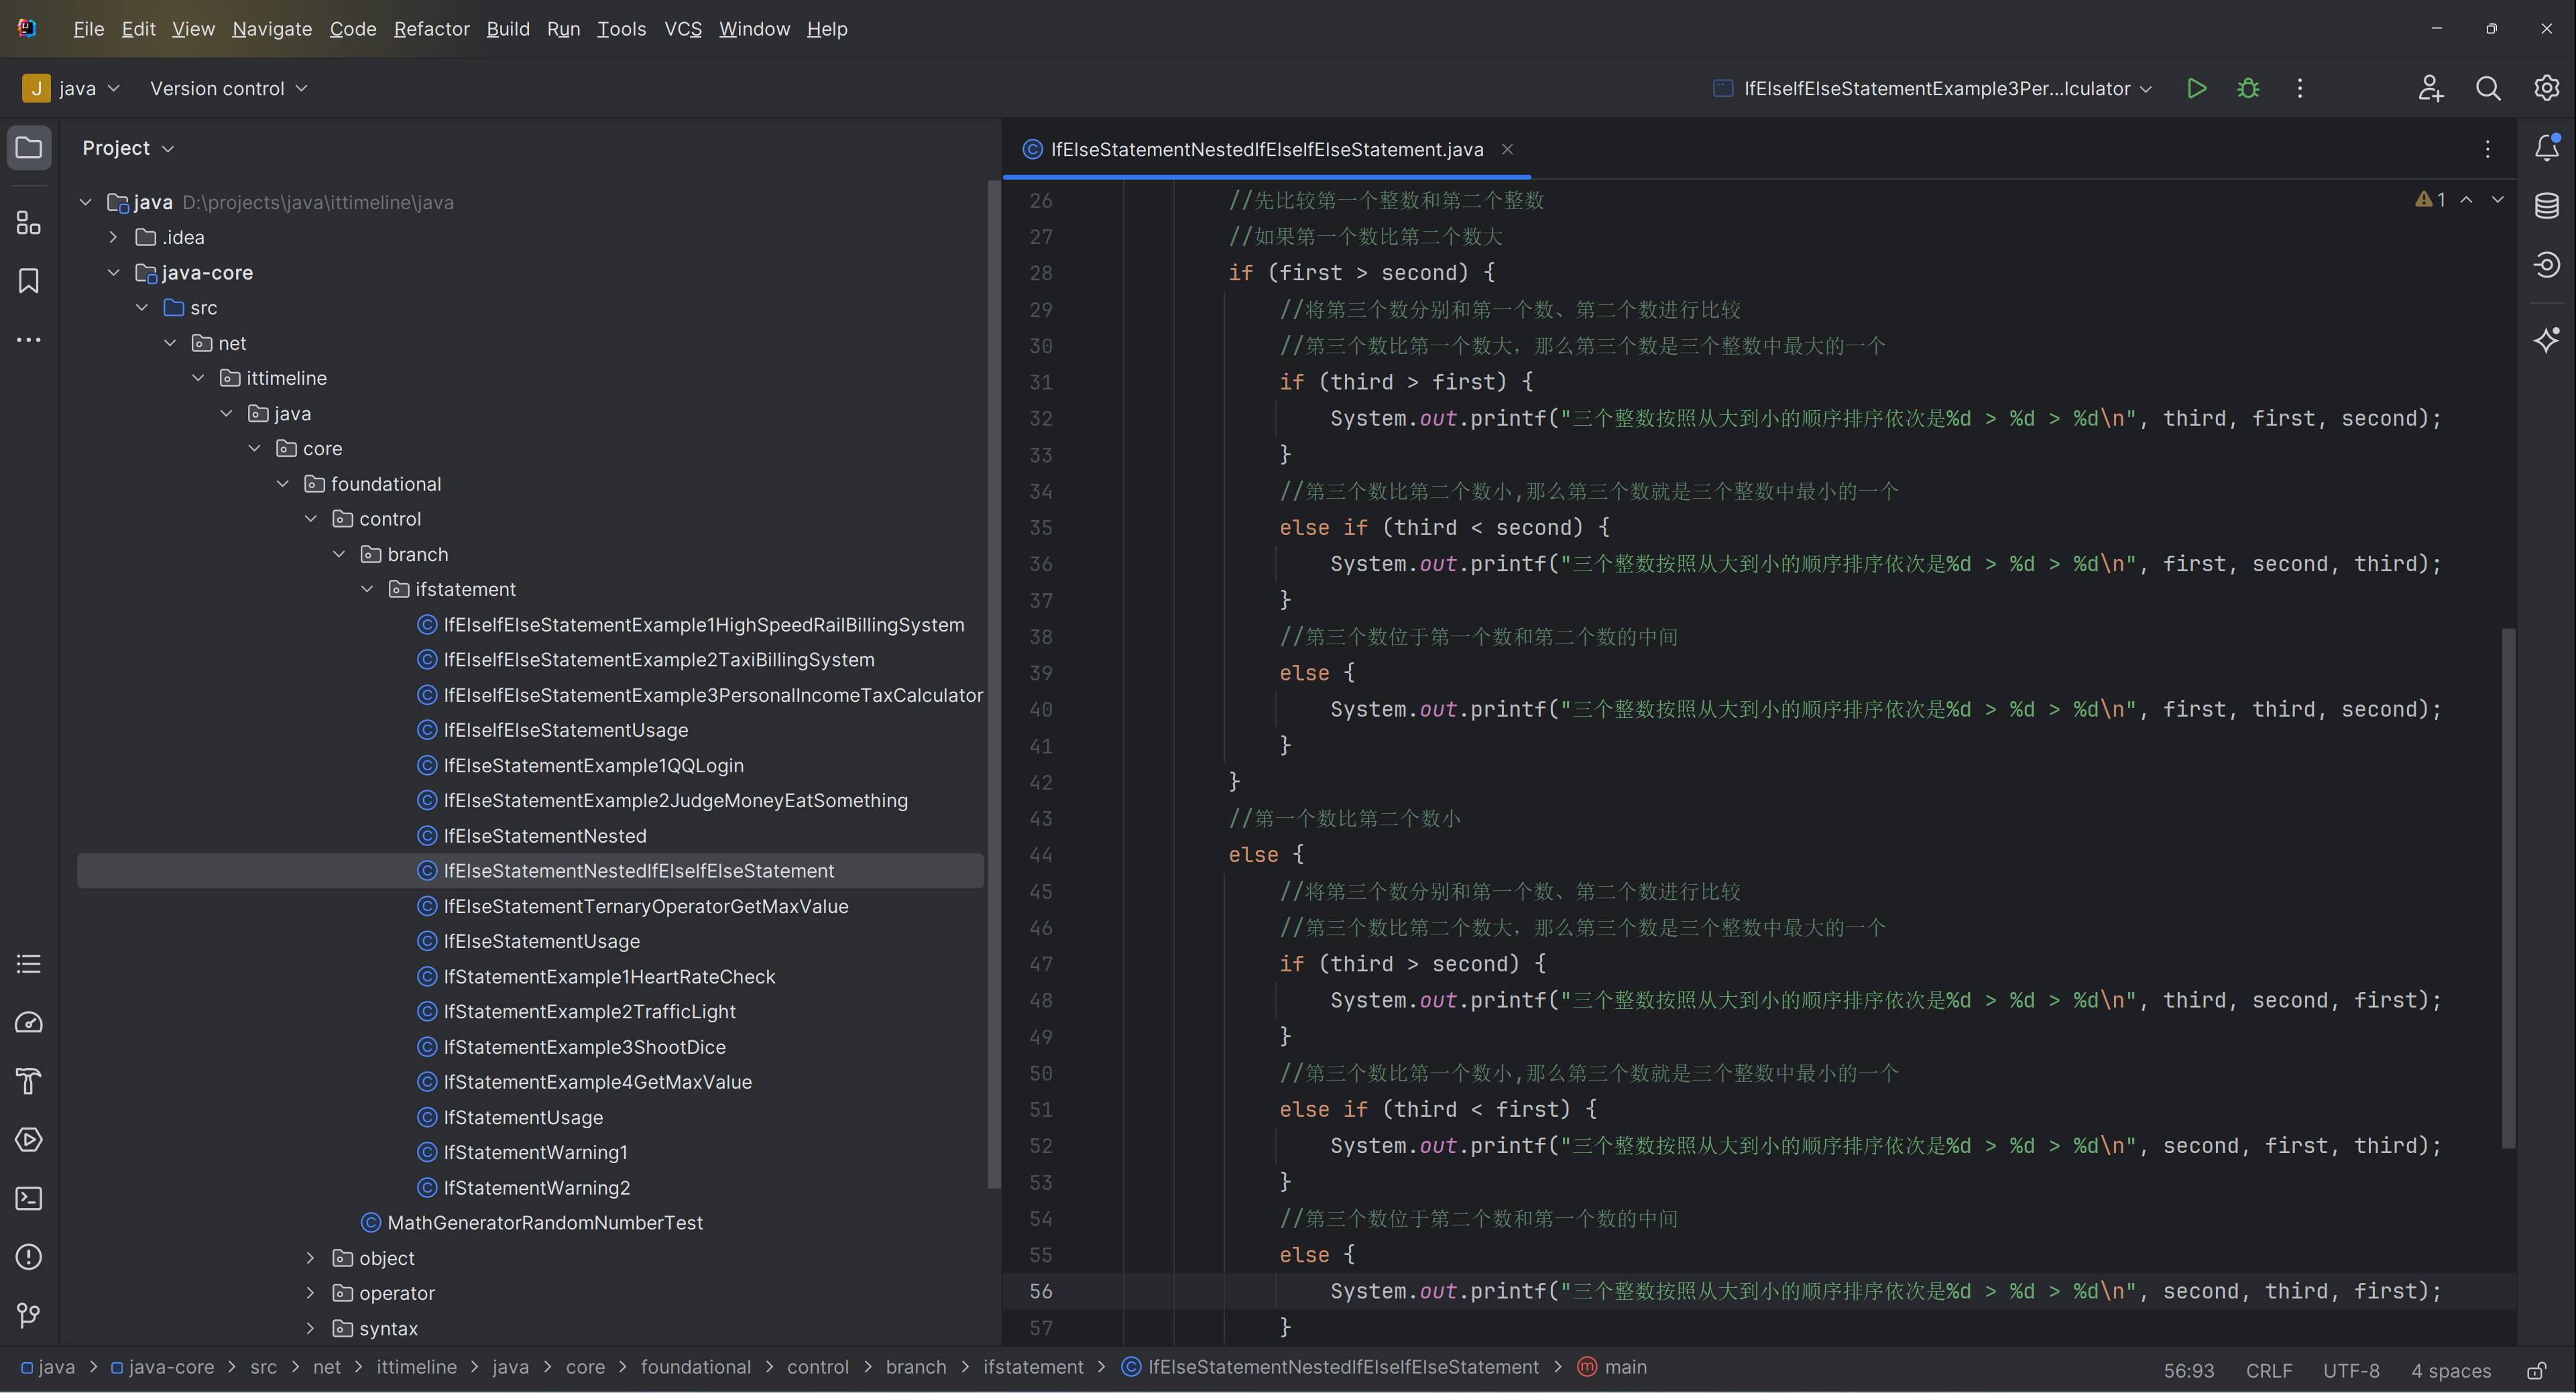Screen dimensions: 2576x1393
Task: Open the TODO list tool window
Action: pyautogui.click(x=29, y=964)
